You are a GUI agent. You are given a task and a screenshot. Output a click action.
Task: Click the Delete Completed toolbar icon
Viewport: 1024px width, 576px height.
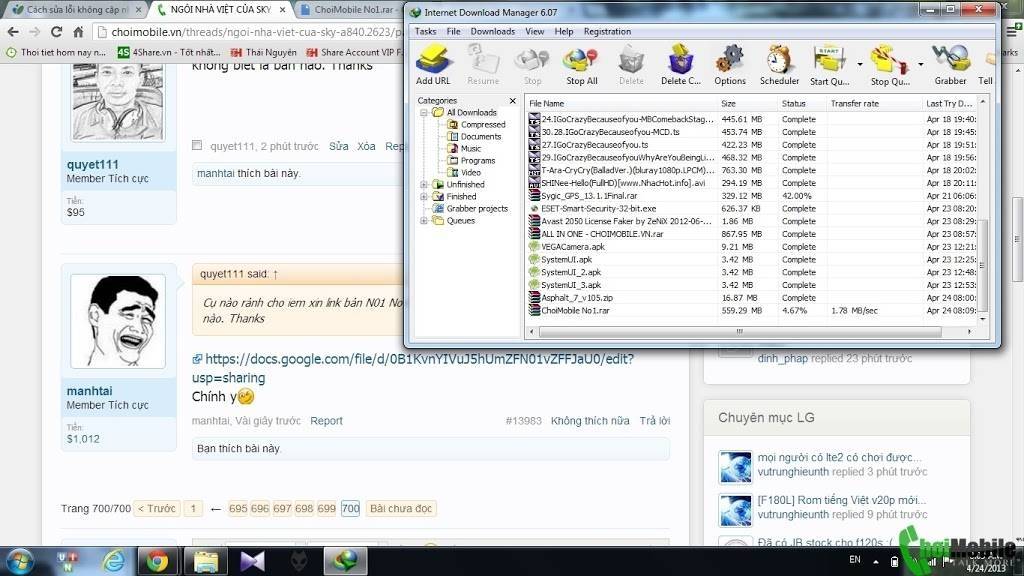pos(680,61)
